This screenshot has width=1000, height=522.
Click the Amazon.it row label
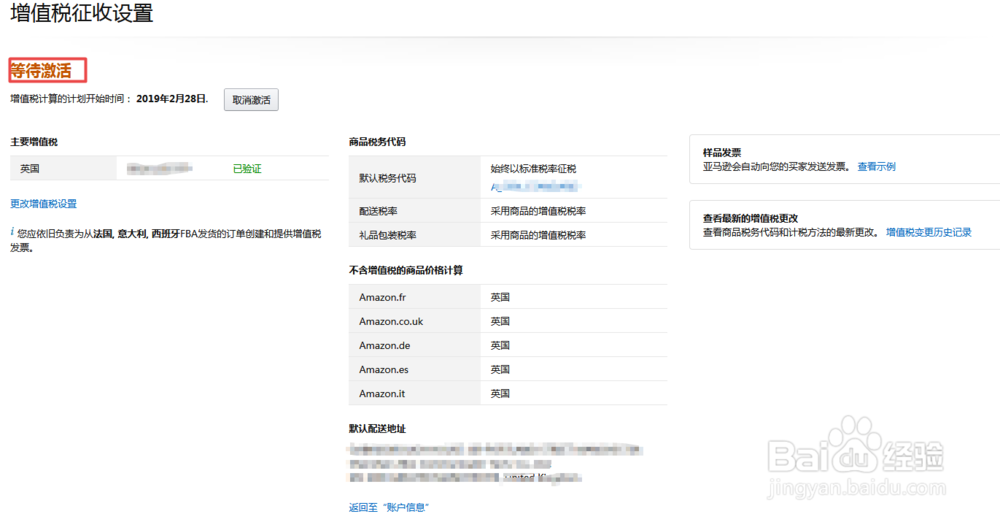(x=382, y=394)
